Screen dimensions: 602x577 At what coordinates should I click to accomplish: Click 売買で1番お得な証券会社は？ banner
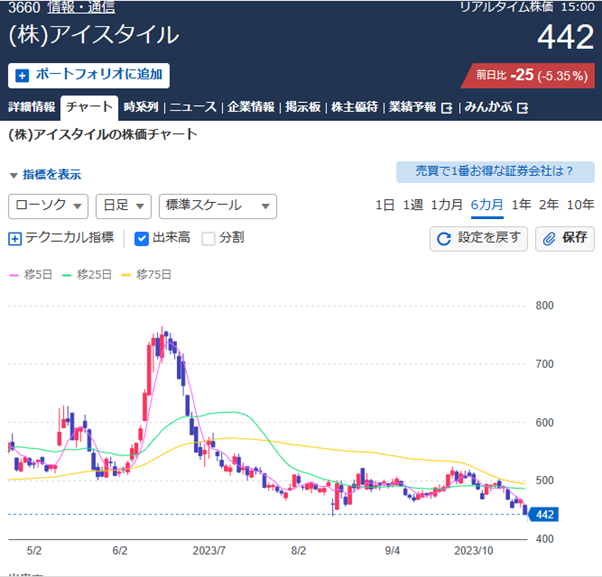point(495,172)
